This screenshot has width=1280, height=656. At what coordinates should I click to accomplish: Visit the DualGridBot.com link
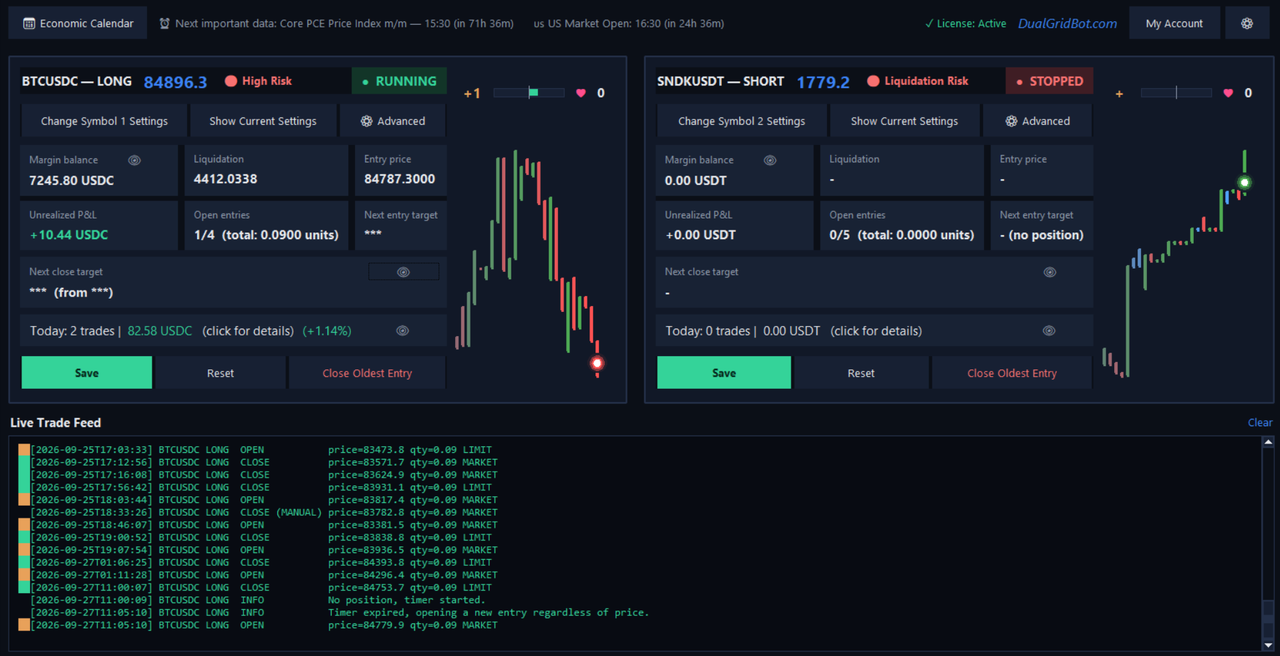coord(1067,23)
